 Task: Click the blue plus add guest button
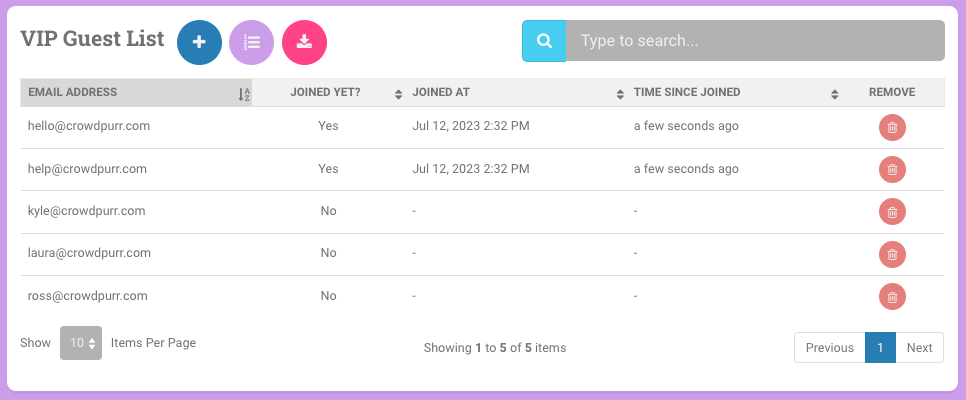pos(199,43)
